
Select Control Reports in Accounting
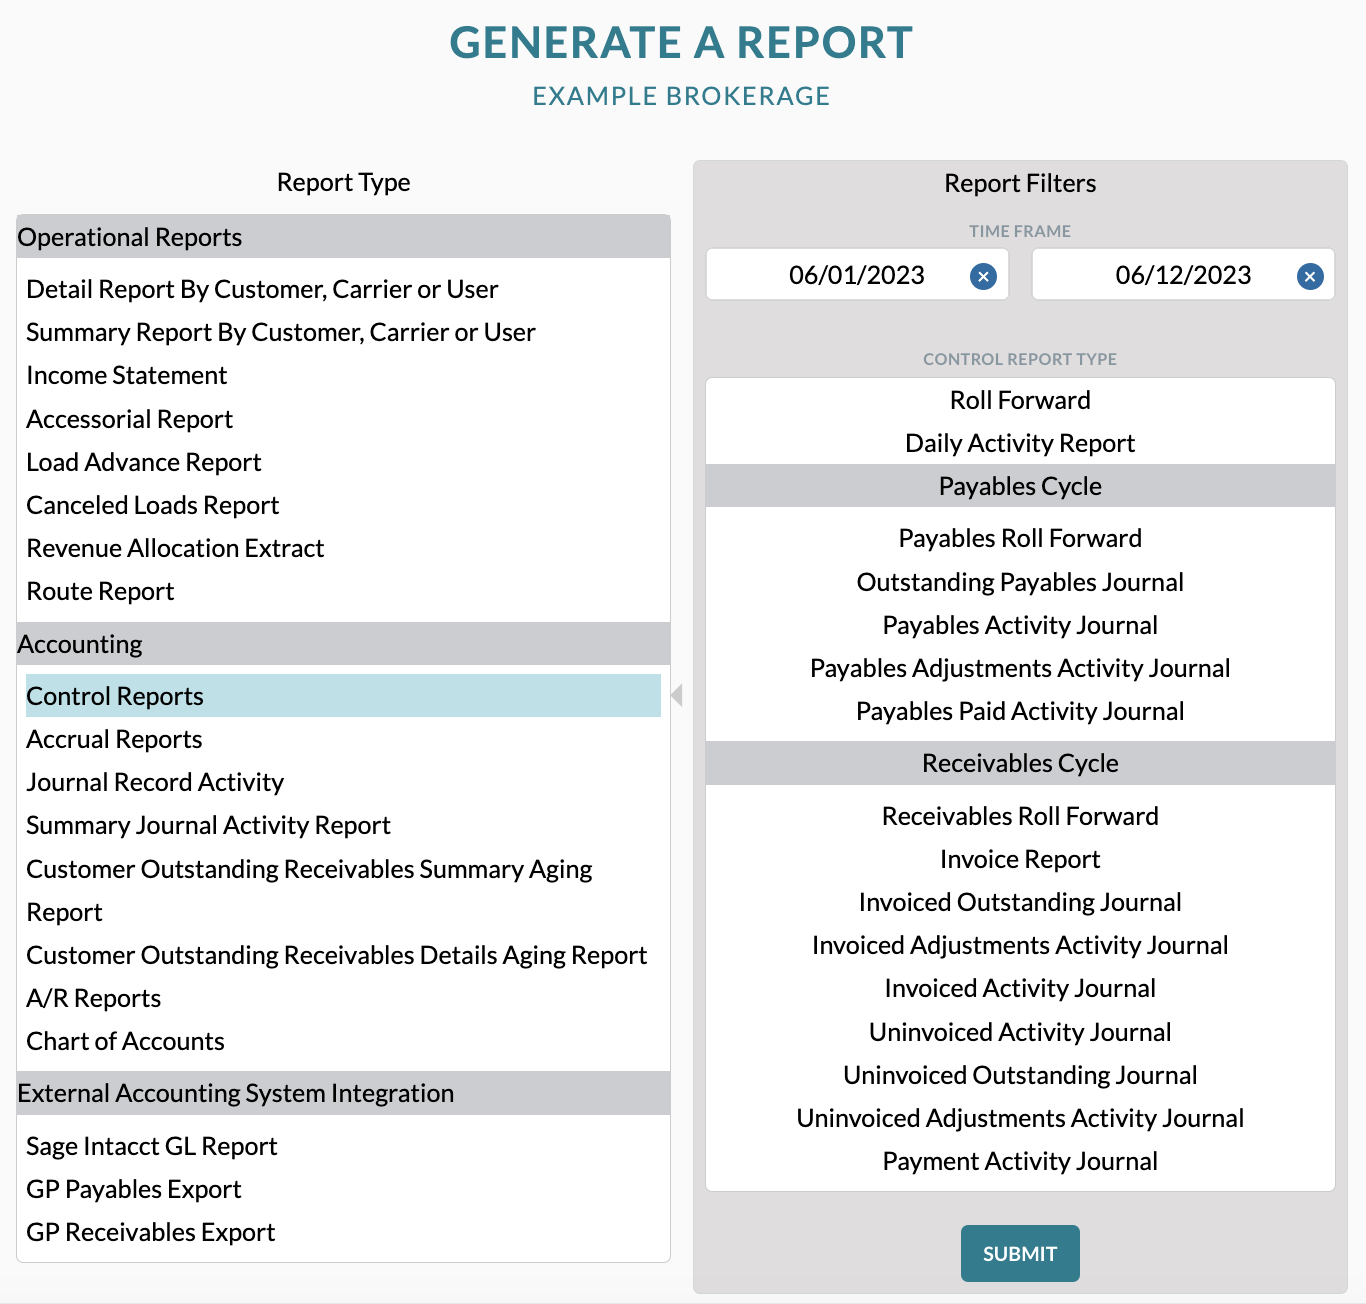click(343, 696)
